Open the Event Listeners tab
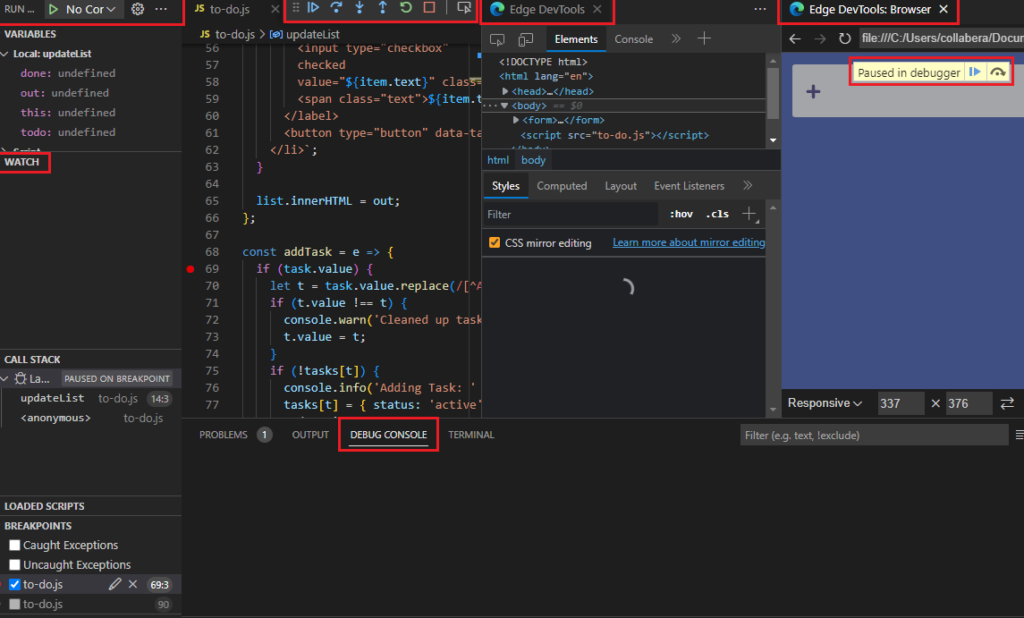This screenshot has height=618, width=1024. tap(689, 186)
